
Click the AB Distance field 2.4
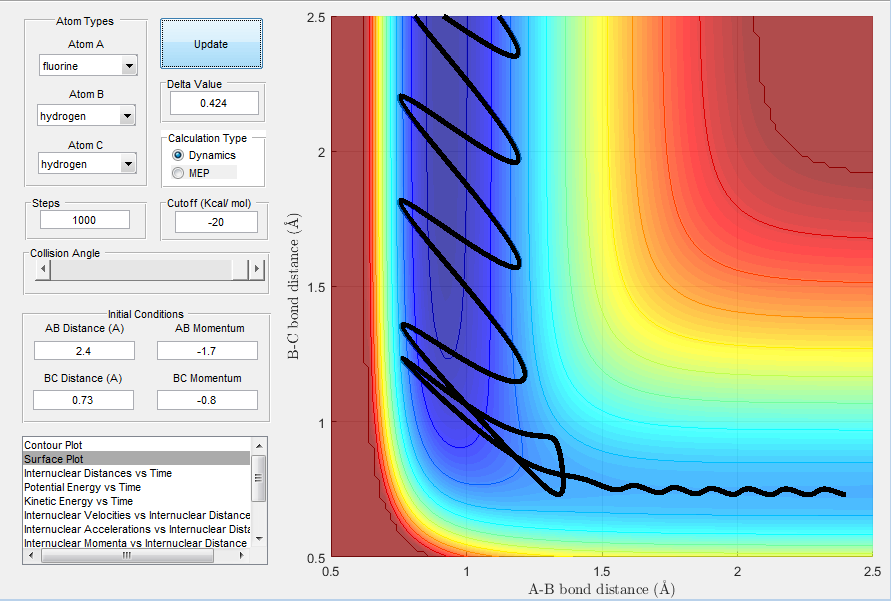click(x=84, y=350)
